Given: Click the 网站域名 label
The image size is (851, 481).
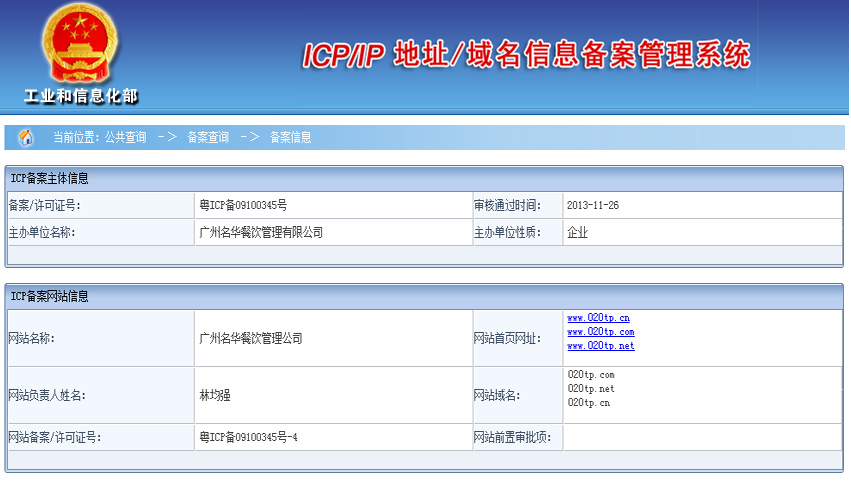Looking at the screenshot, I should [497, 395].
